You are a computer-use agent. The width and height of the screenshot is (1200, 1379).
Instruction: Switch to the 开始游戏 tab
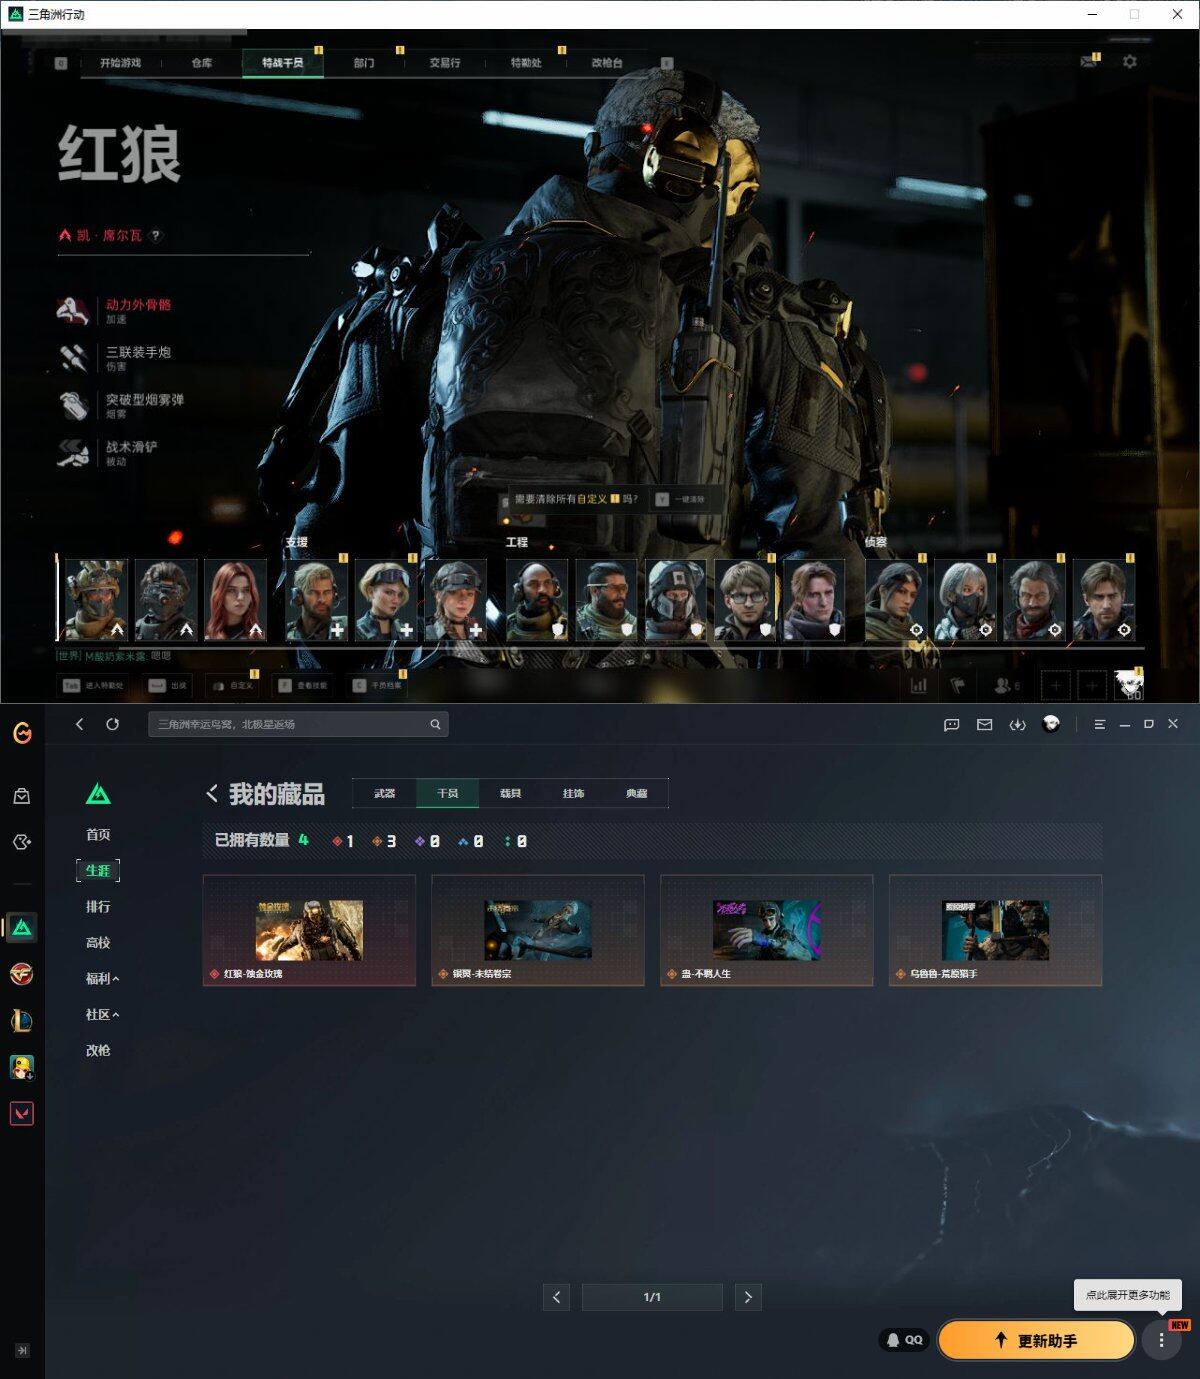120,63
